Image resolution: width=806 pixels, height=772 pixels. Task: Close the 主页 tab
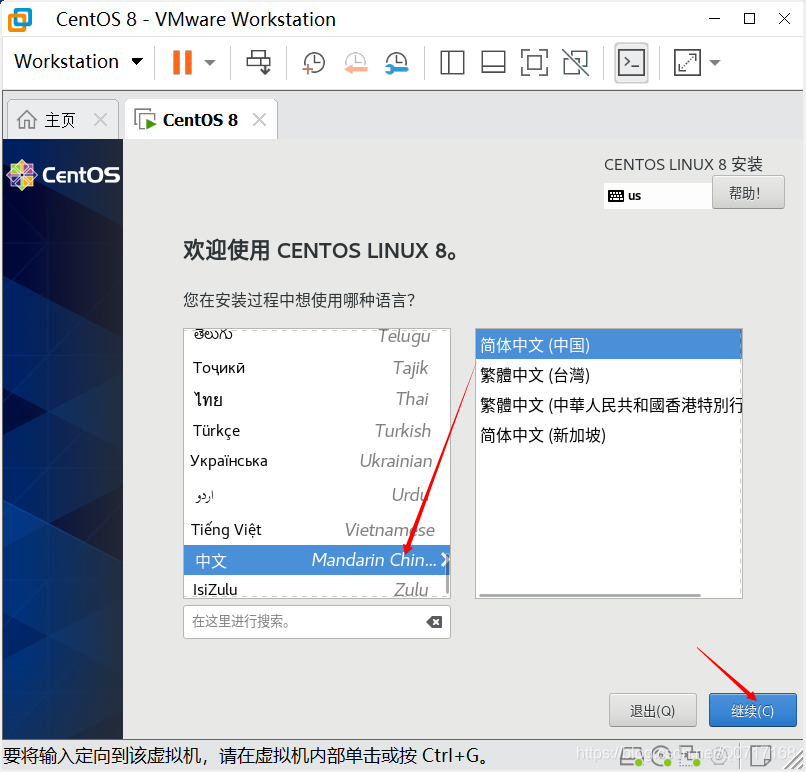point(101,120)
